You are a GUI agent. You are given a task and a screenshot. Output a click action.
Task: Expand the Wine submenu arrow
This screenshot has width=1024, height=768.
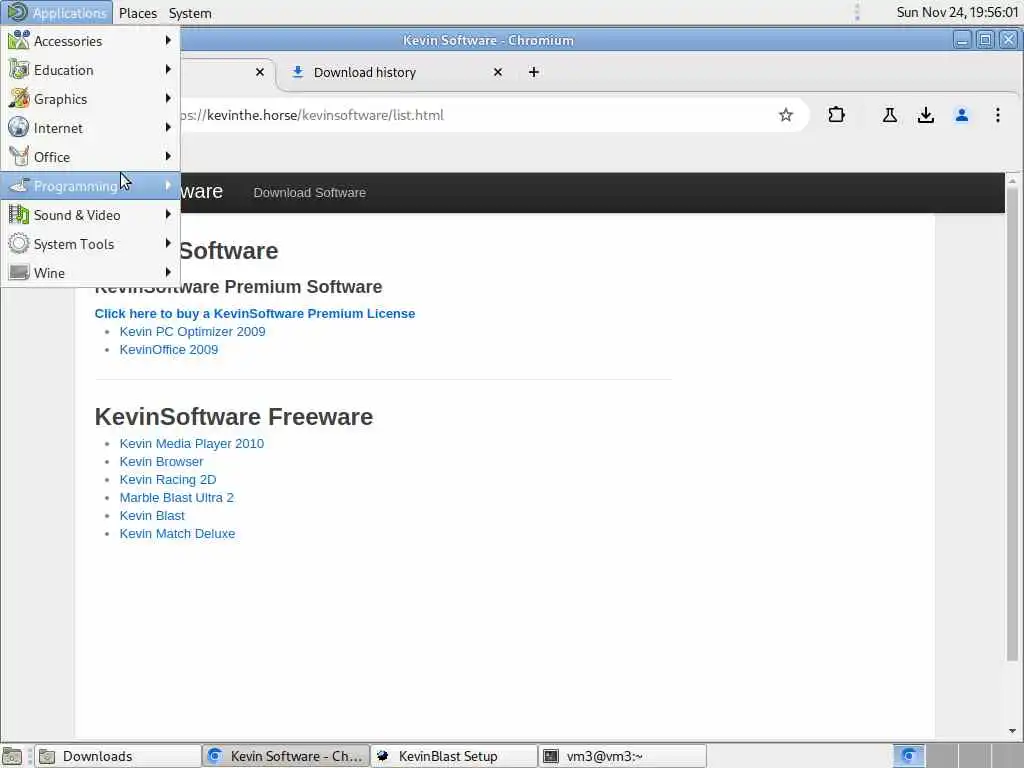(168, 272)
